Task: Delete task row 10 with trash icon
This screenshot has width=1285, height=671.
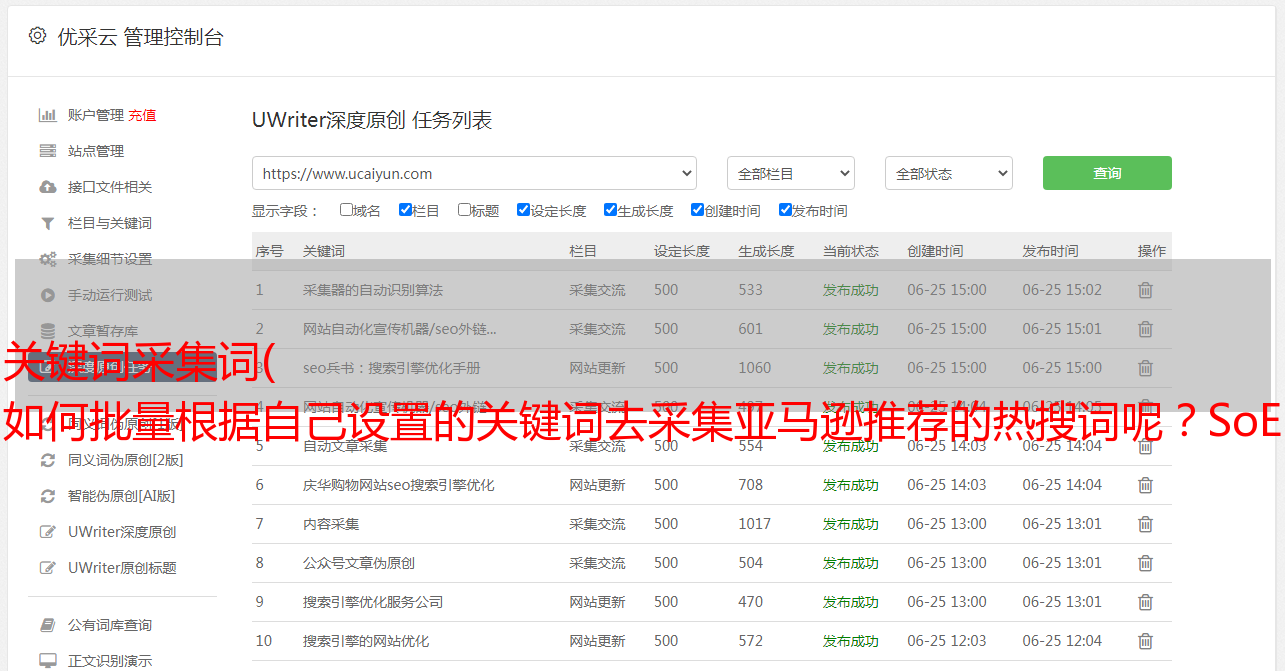Action: point(1145,641)
